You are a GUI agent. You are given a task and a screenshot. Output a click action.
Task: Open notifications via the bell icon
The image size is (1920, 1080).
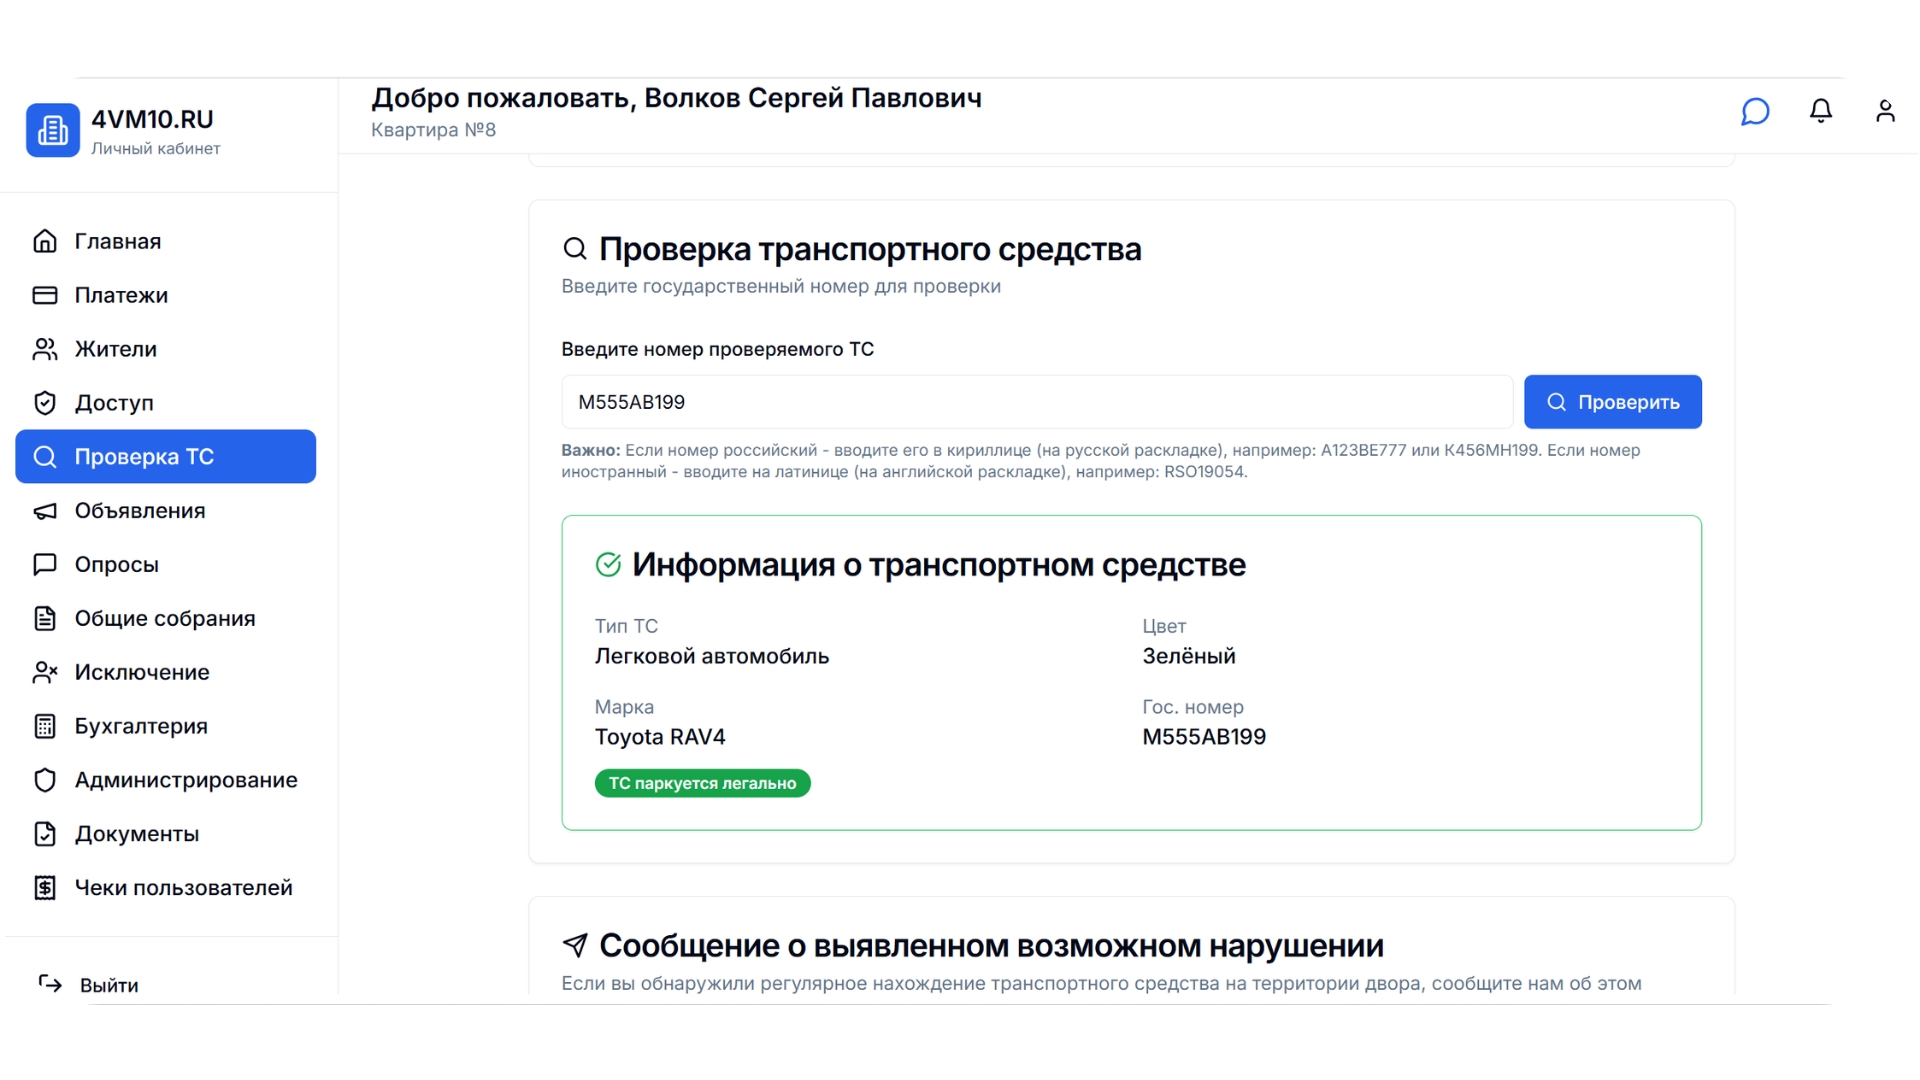click(1821, 111)
